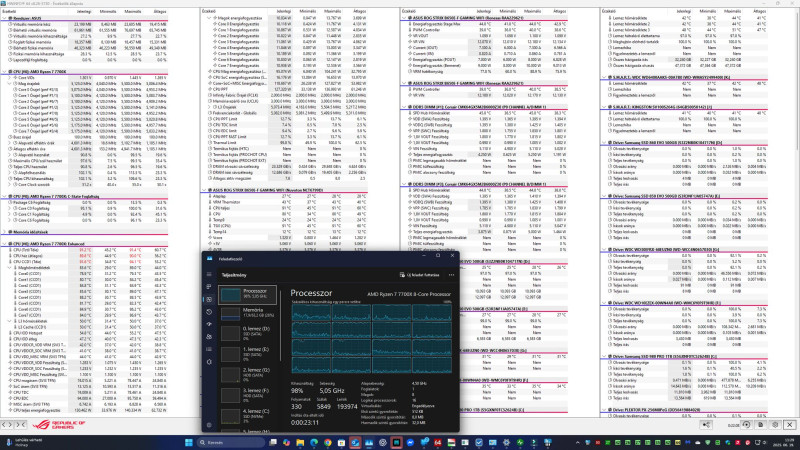Select 4. lemez (C:) disk item

point(248,415)
